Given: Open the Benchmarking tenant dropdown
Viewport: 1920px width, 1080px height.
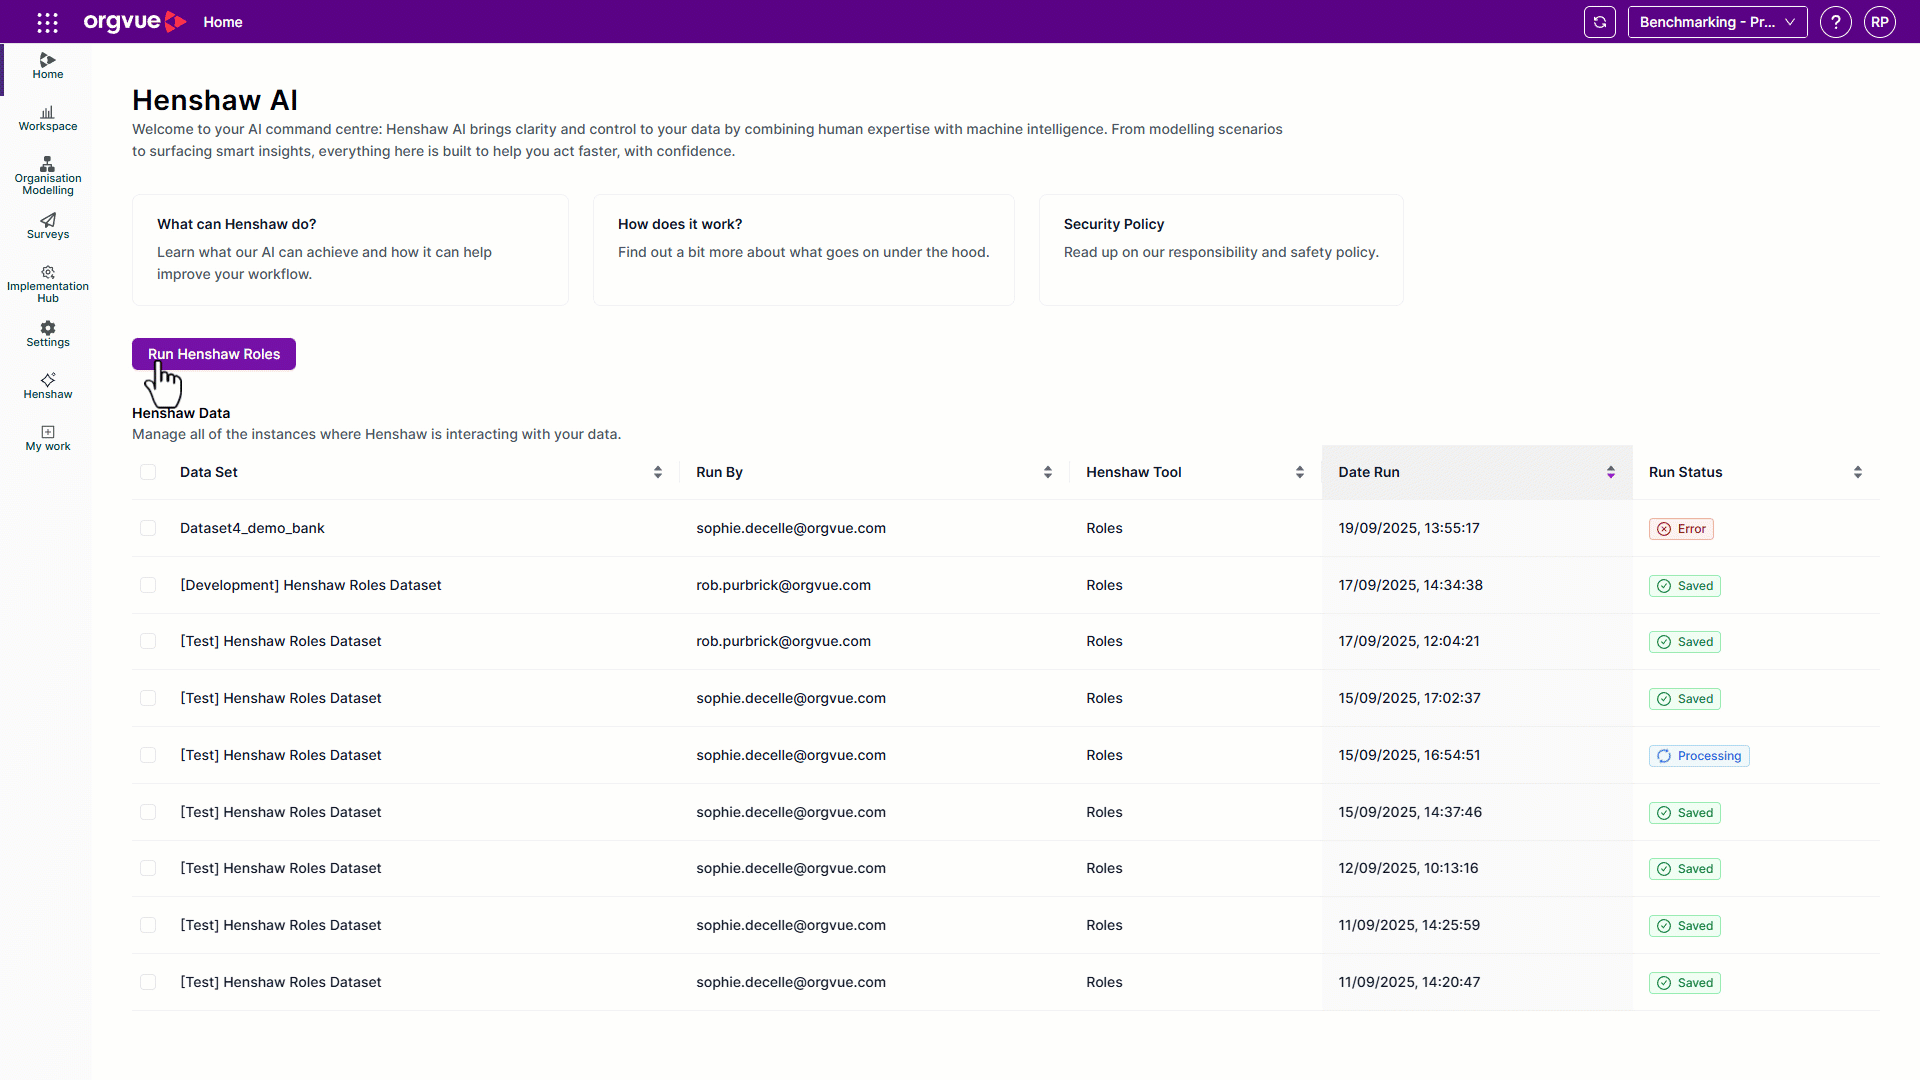Looking at the screenshot, I should coord(1717,22).
